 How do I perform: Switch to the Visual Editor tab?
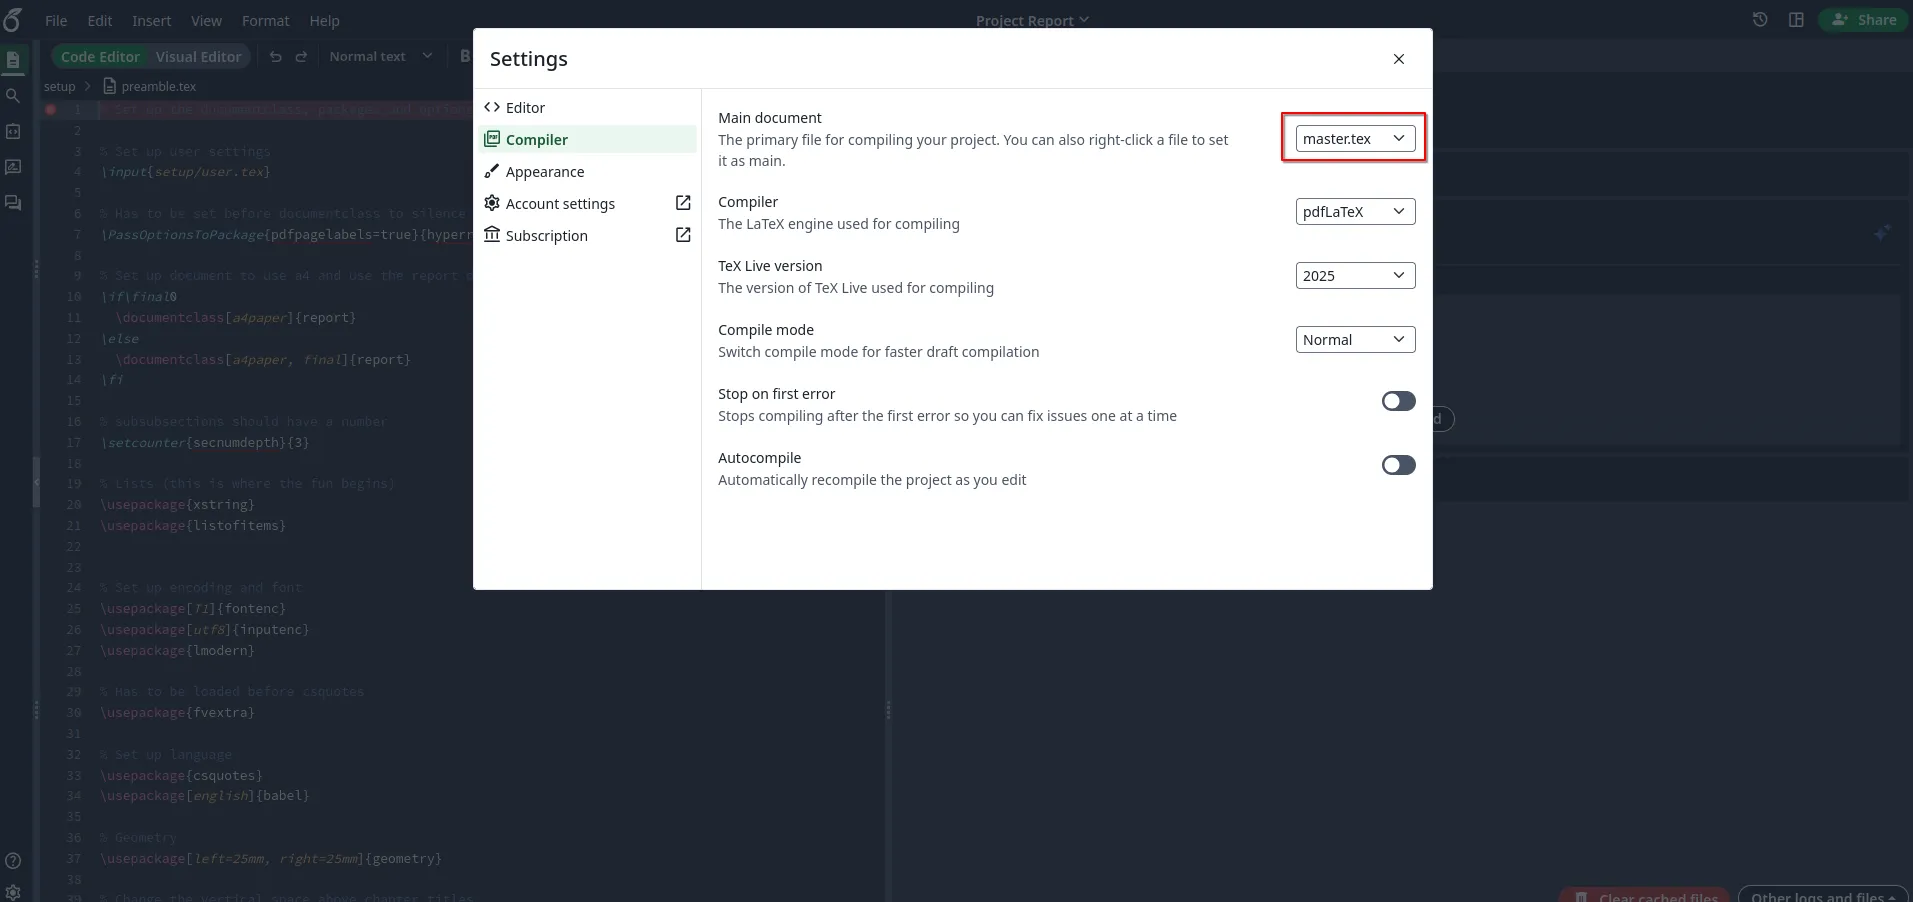[x=196, y=56]
